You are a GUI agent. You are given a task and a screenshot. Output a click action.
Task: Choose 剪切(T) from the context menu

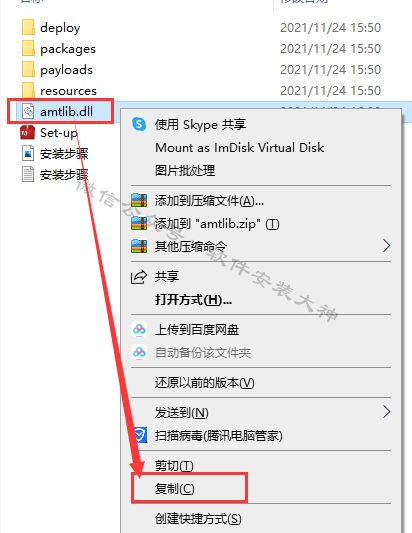click(174, 465)
